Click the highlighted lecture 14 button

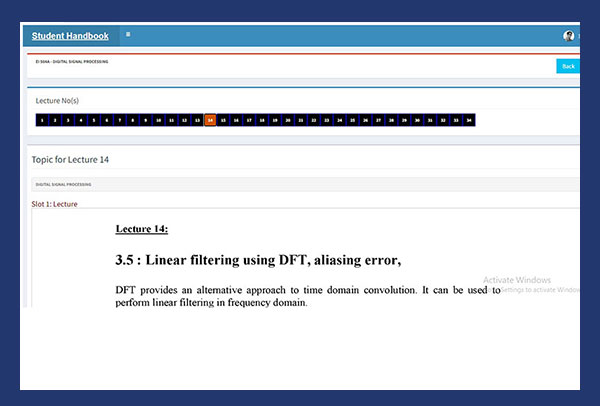click(210, 120)
